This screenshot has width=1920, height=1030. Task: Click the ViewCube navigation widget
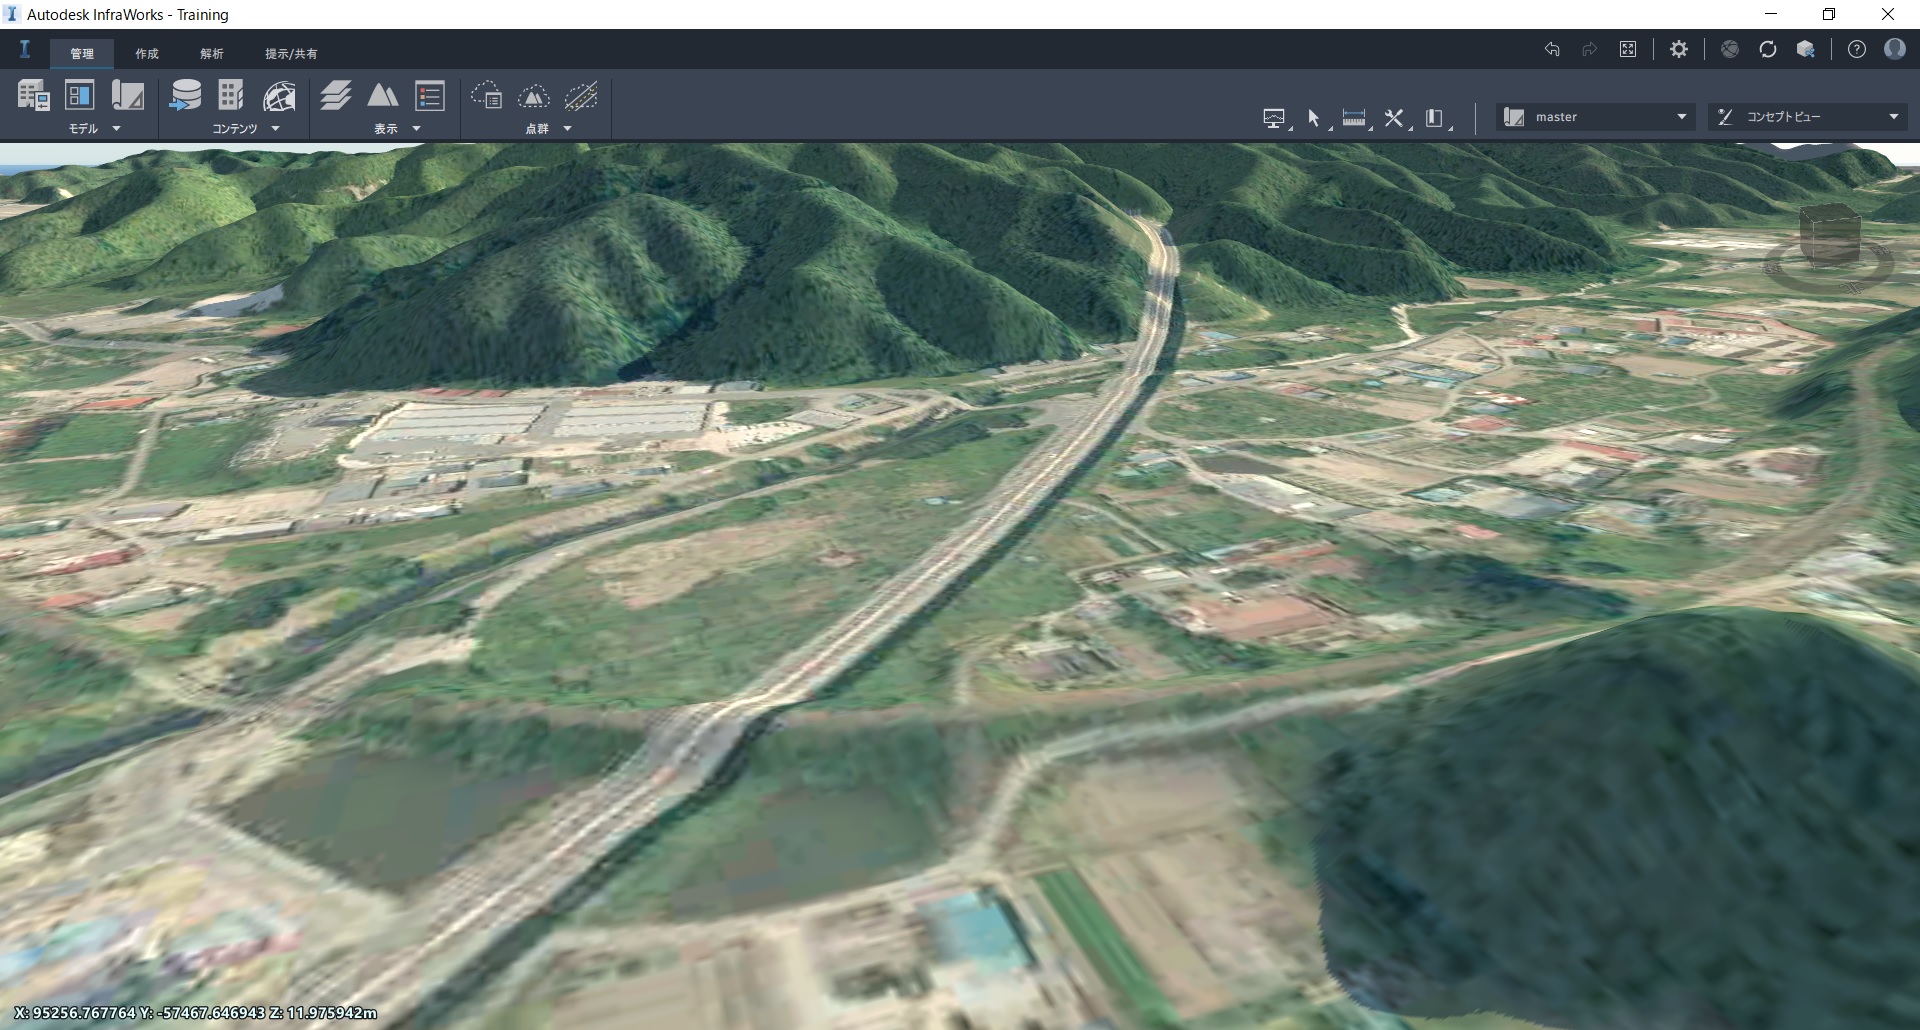(1829, 247)
